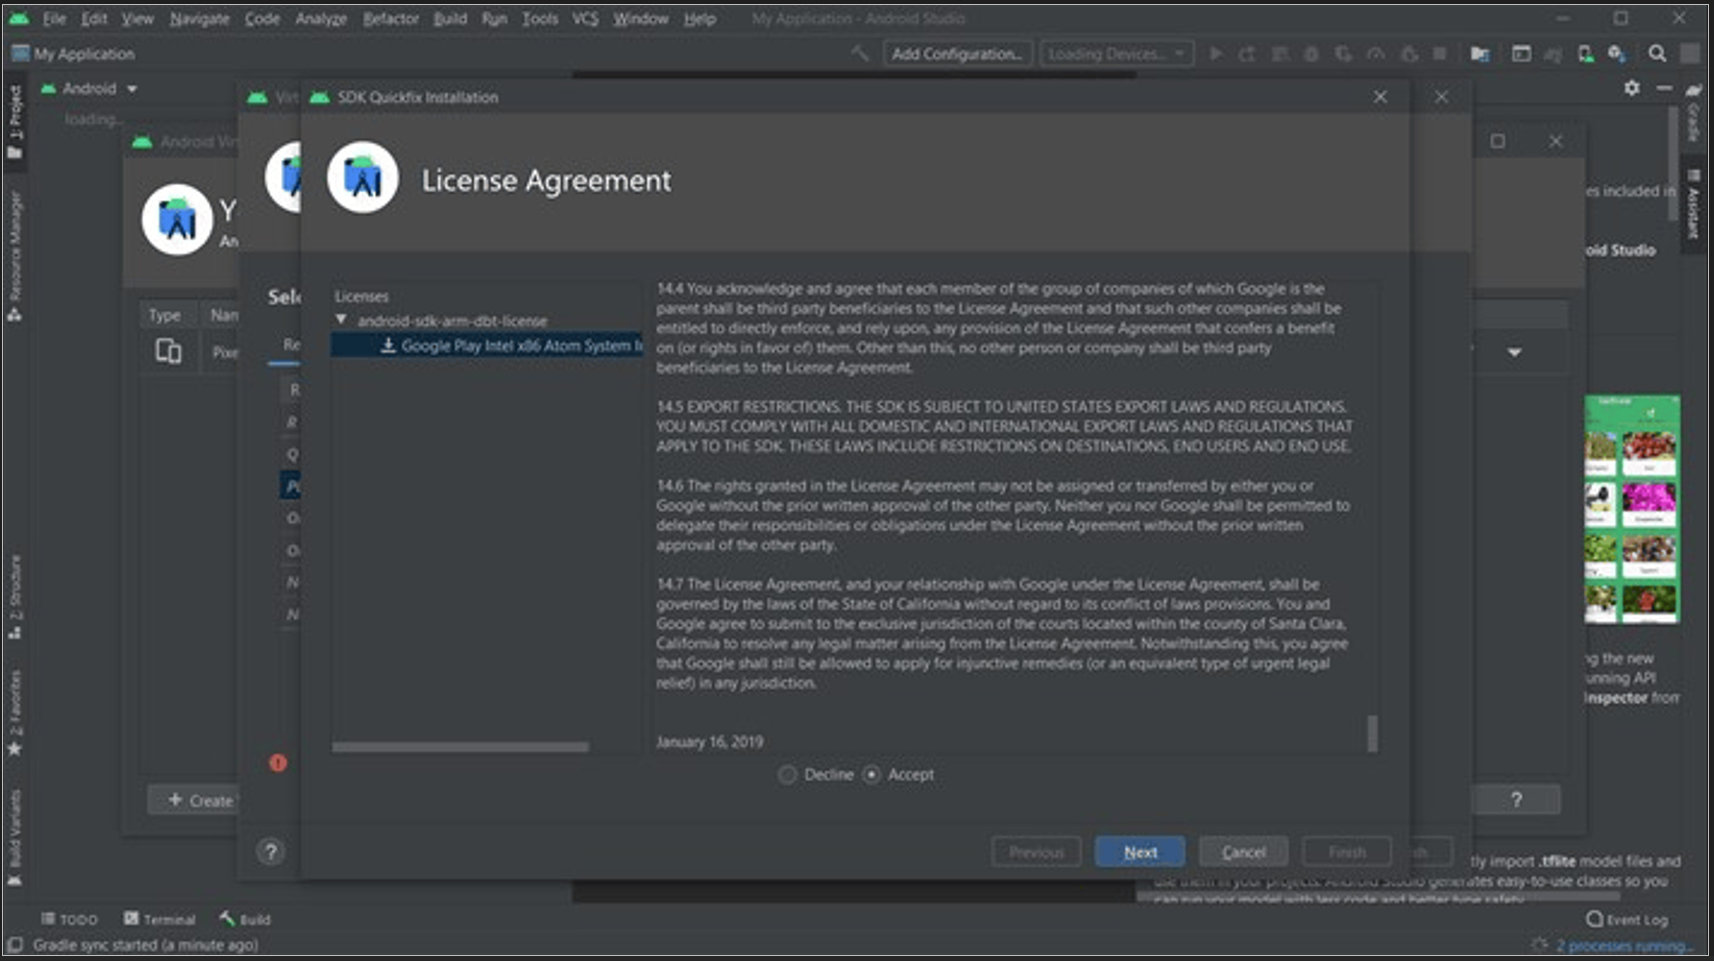Click the help question mark icon
The width and height of the screenshot is (1714, 961).
pyautogui.click(x=270, y=851)
